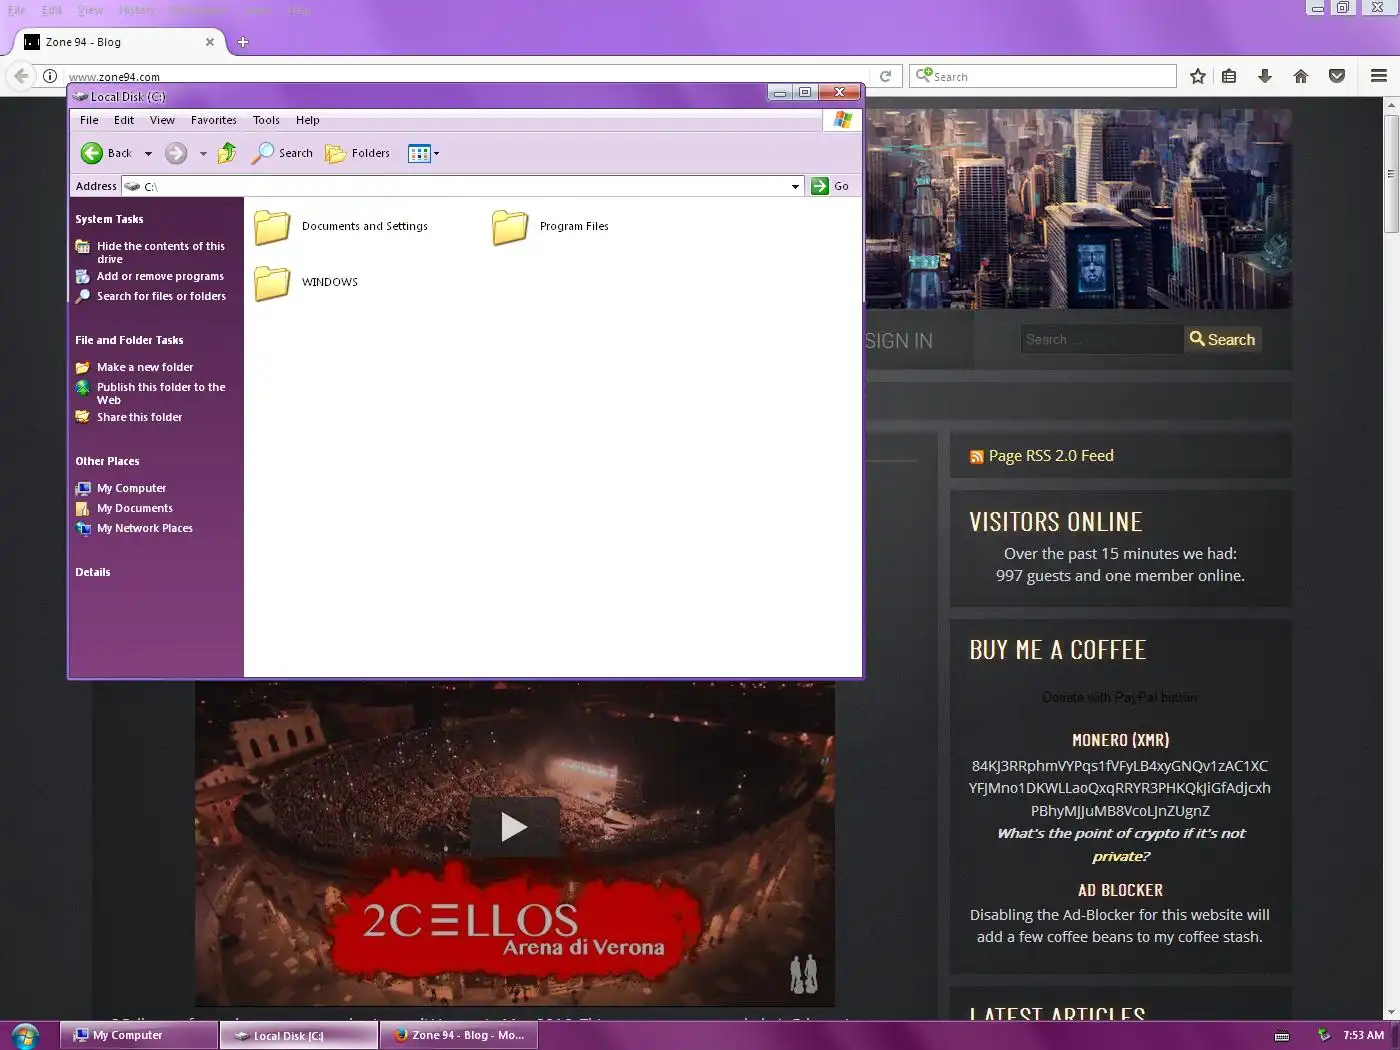Screen dimensions: 1400x1050
Task: Switch to Zone 94 - Blog taskbar button
Action: [459, 1035]
